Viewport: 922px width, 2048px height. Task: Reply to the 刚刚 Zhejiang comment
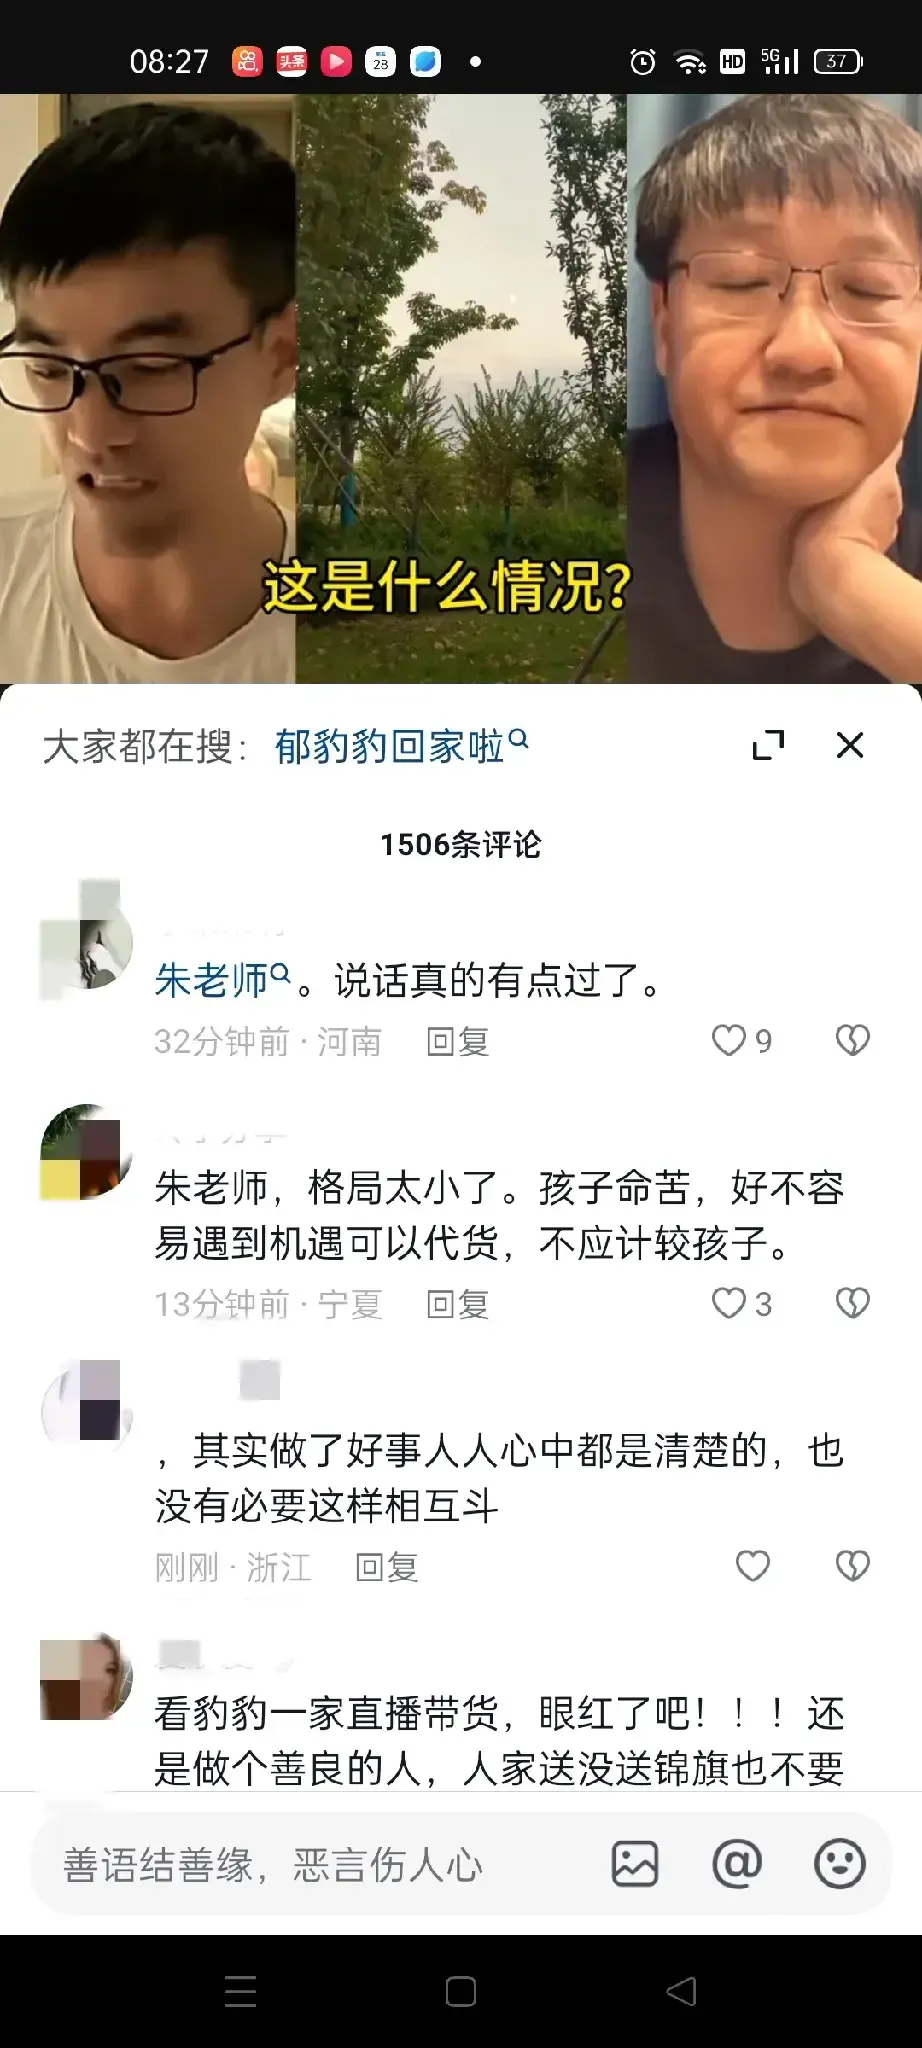click(387, 1567)
